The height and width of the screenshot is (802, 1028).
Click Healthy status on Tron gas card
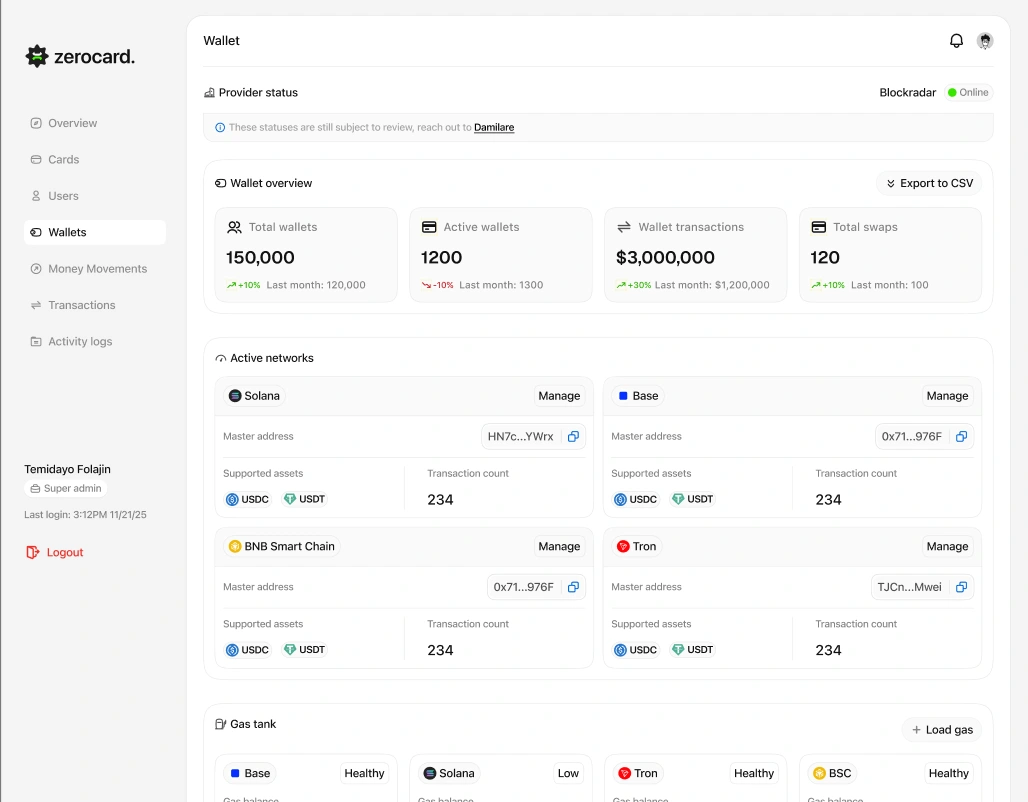pyautogui.click(x=753, y=774)
